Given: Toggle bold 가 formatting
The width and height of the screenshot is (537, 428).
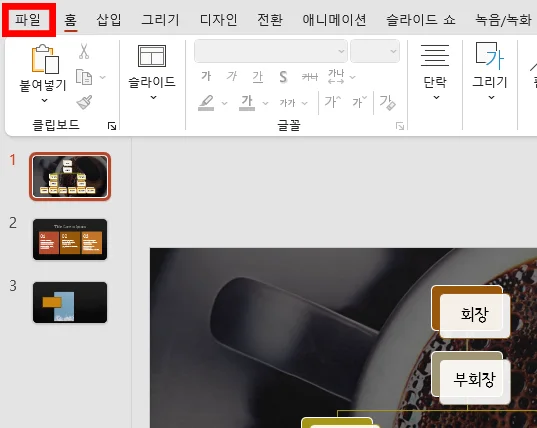Looking at the screenshot, I should click(206, 76).
